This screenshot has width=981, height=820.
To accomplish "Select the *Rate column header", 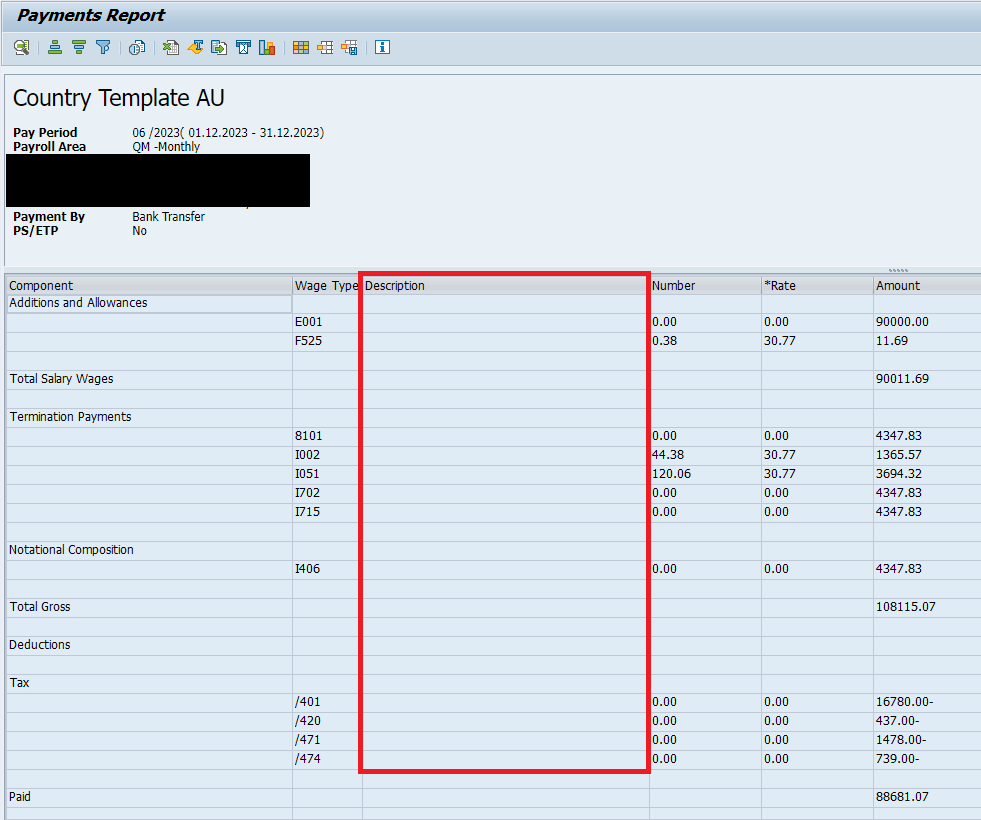I will coord(818,286).
